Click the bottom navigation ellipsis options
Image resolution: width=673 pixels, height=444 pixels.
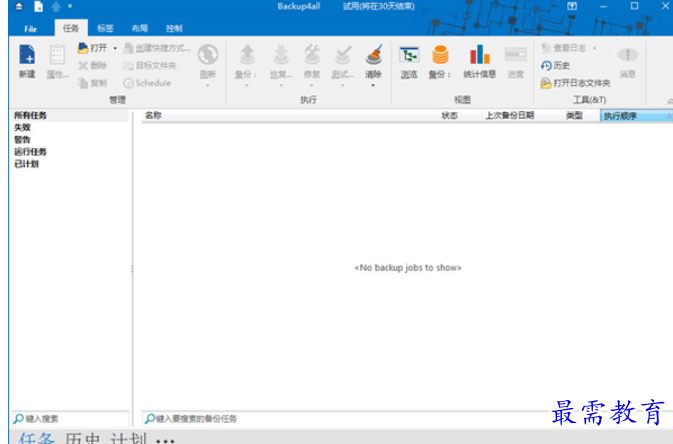[165, 440]
